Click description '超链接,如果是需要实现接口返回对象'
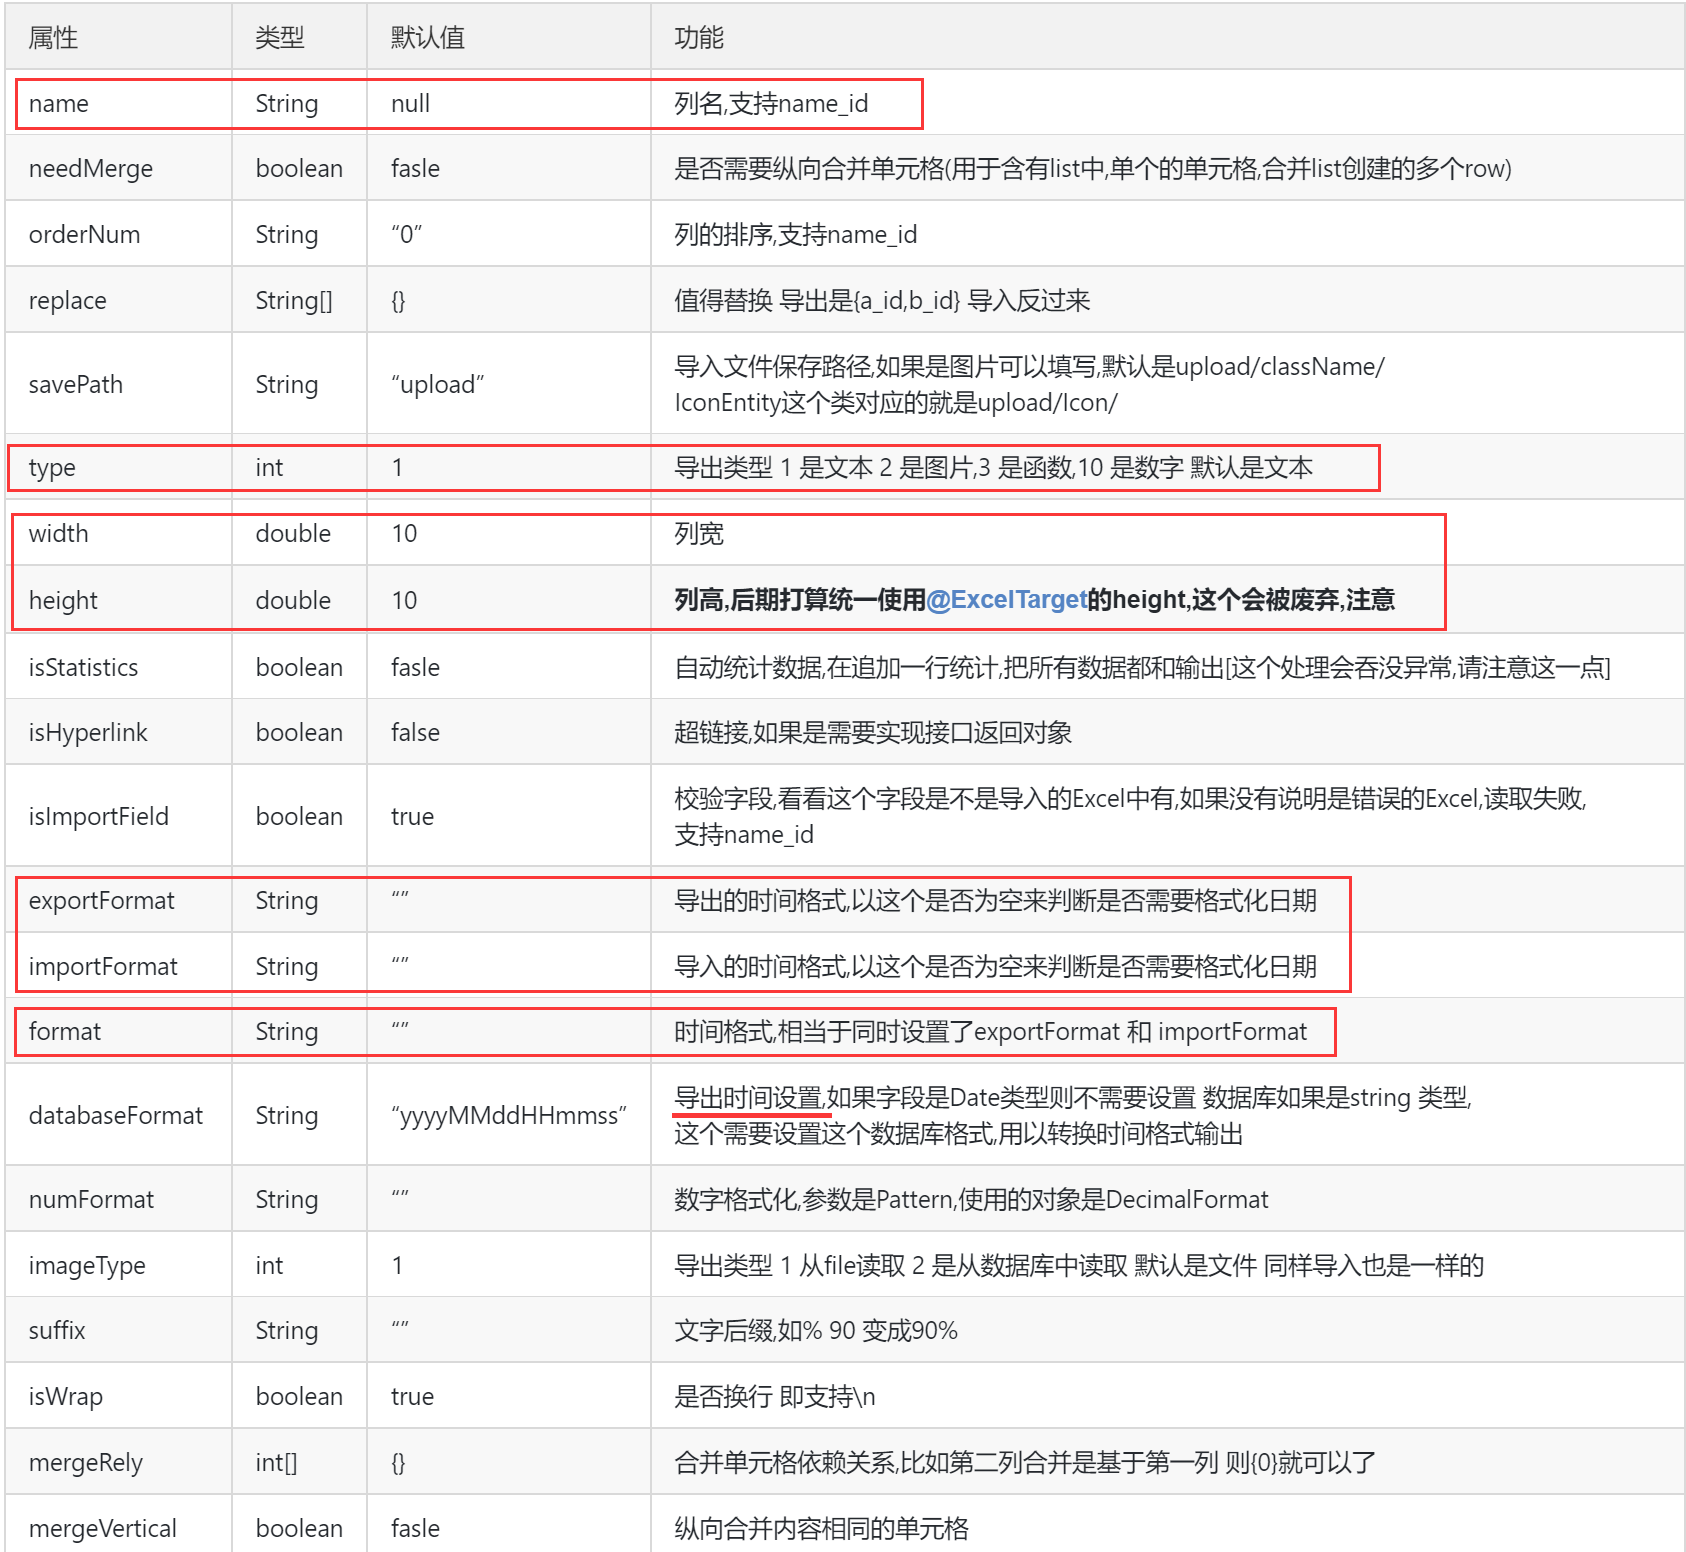 873,732
